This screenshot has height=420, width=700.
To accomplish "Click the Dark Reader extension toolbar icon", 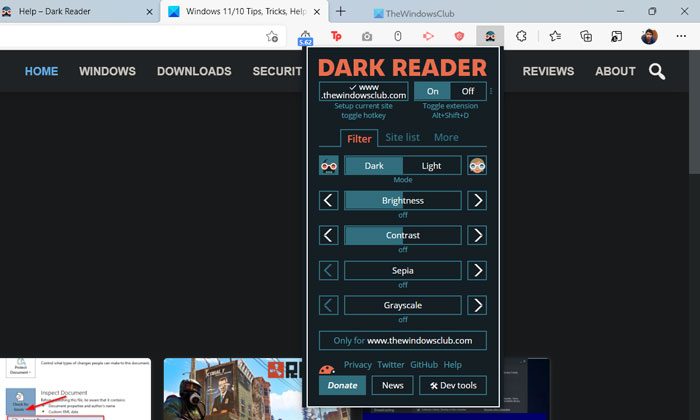I will [490, 36].
